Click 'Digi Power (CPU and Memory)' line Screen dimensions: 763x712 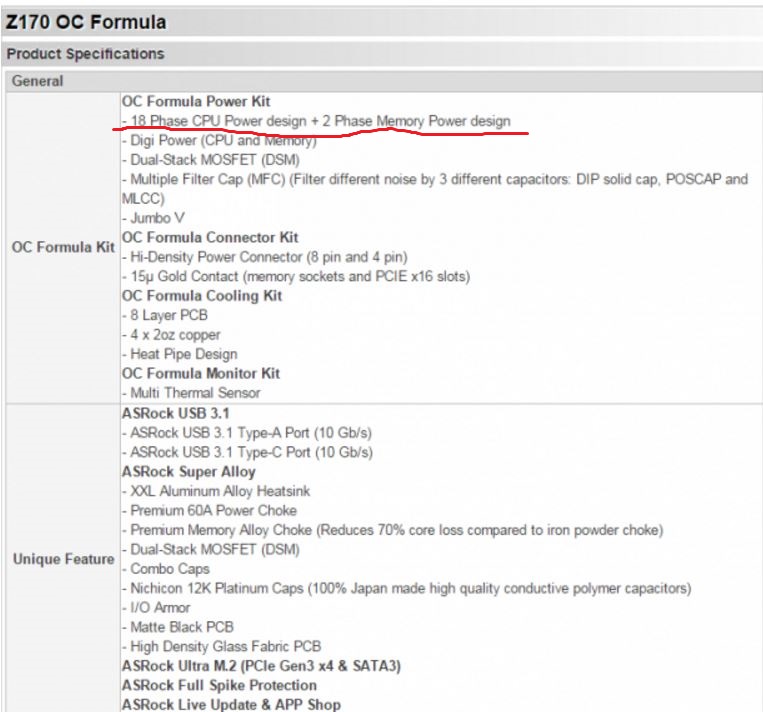(219, 140)
